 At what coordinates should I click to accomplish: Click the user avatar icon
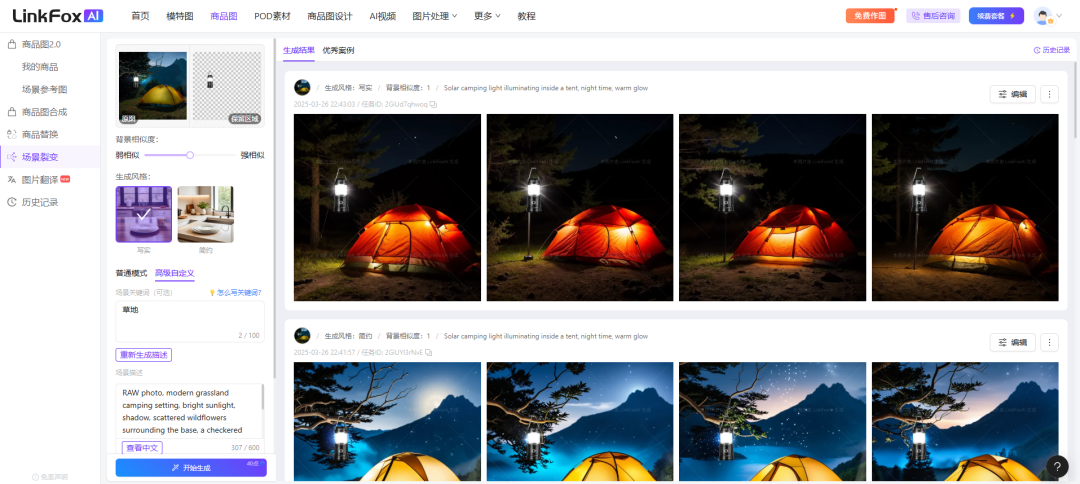coord(1043,17)
